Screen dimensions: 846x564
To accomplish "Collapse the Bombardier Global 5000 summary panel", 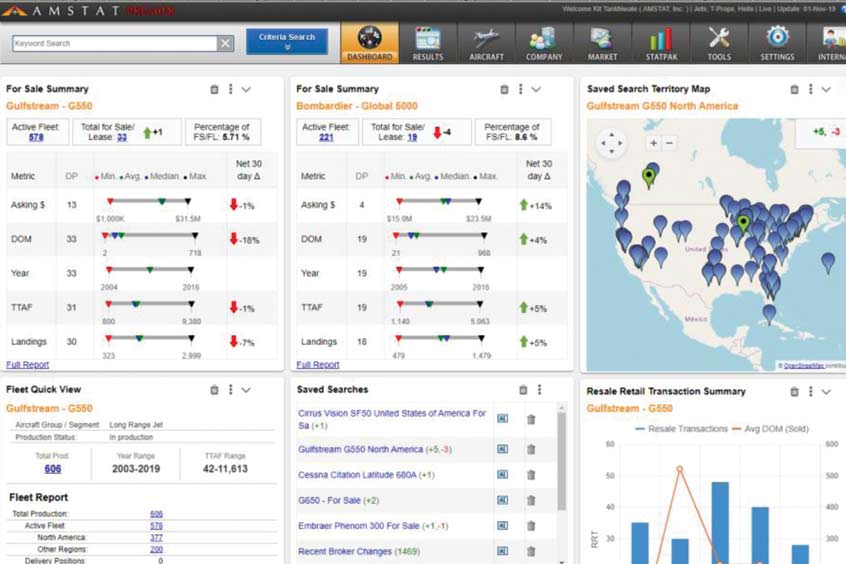I will pyautogui.click(x=536, y=90).
